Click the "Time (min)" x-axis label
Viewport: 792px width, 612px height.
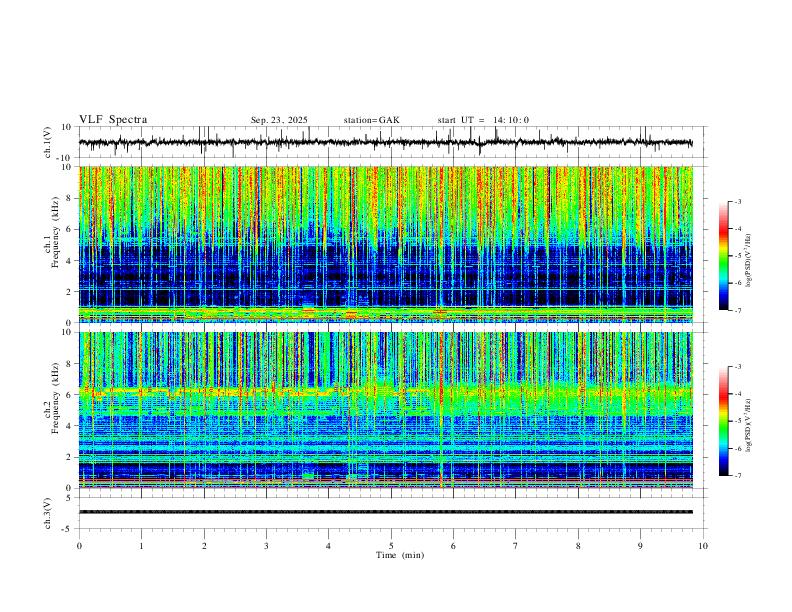pyautogui.click(x=400, y=555)
